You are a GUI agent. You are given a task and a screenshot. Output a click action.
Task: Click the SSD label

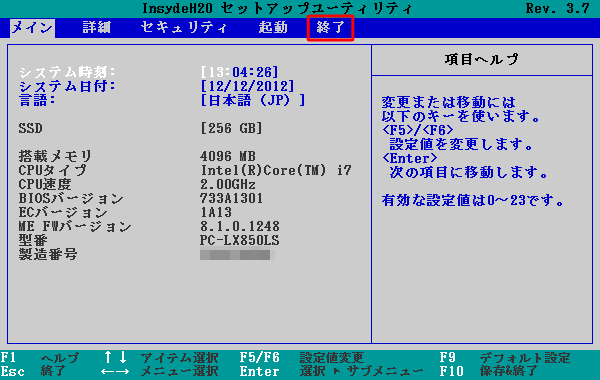click(31, 128)
